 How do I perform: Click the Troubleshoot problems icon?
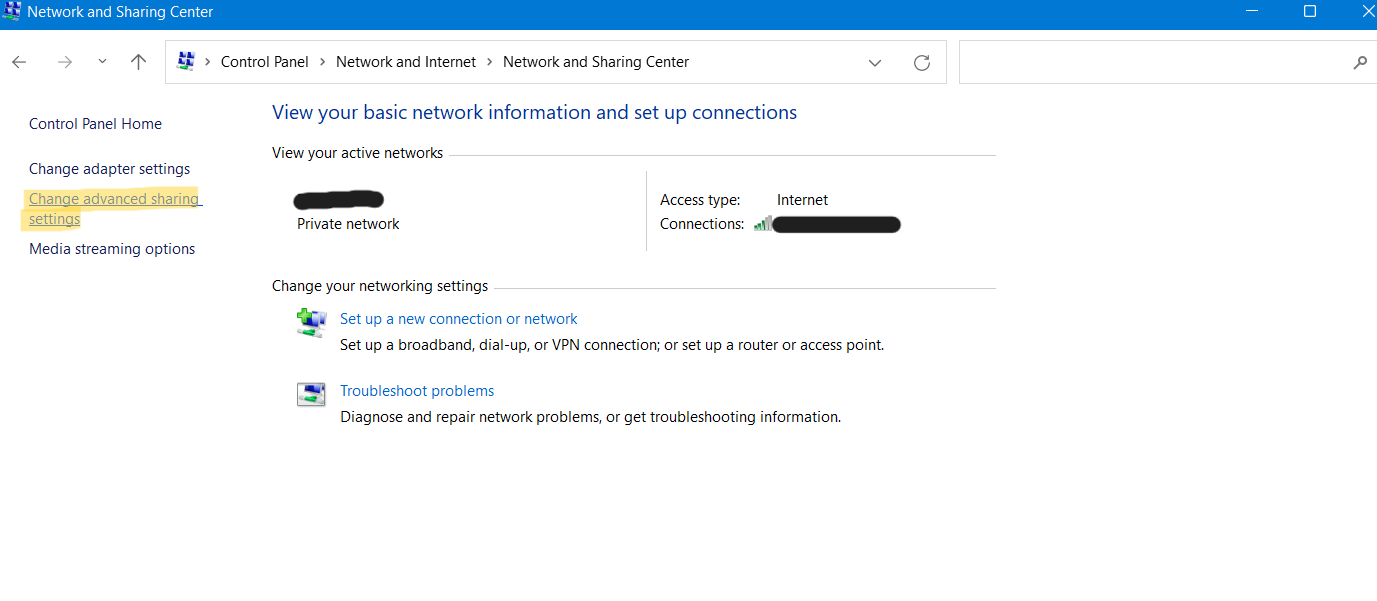coord(311,394)
